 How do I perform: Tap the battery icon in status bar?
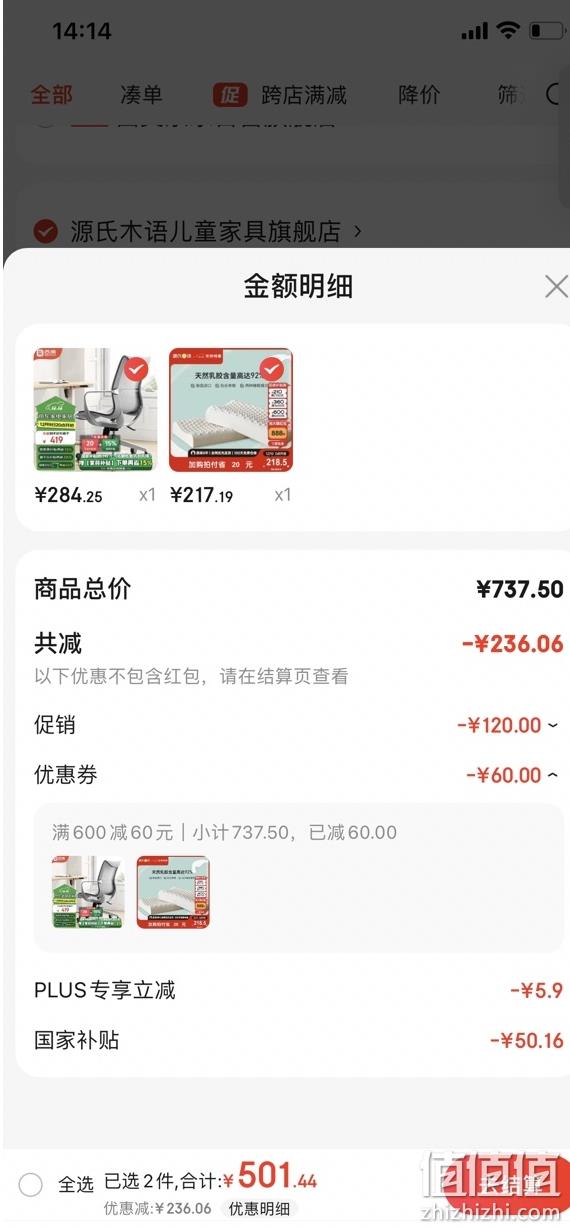pos(546,31)
